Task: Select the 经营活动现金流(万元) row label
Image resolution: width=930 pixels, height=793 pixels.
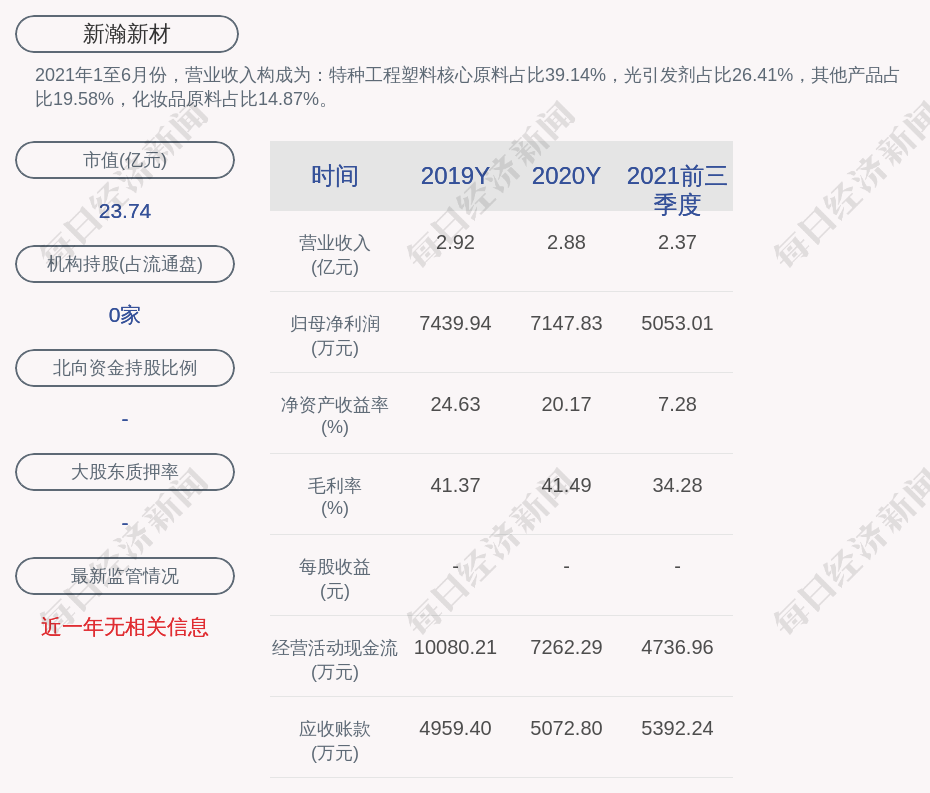Action: pyautogui.click(x=335, y=660)
